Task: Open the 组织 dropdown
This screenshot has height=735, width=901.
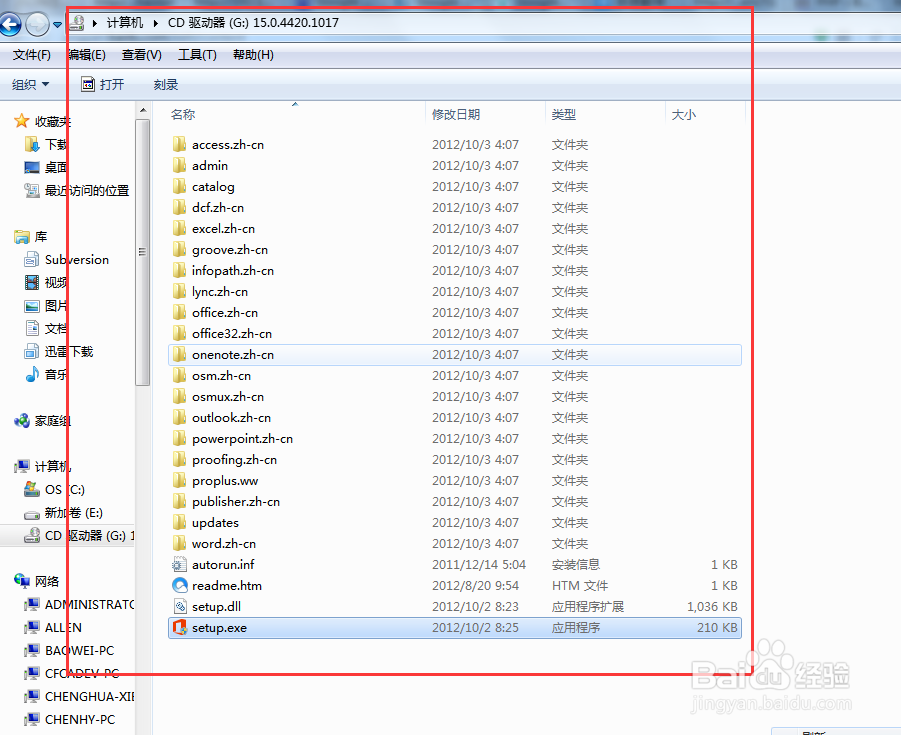Action: pyautogui.click(x=30, y=84)
